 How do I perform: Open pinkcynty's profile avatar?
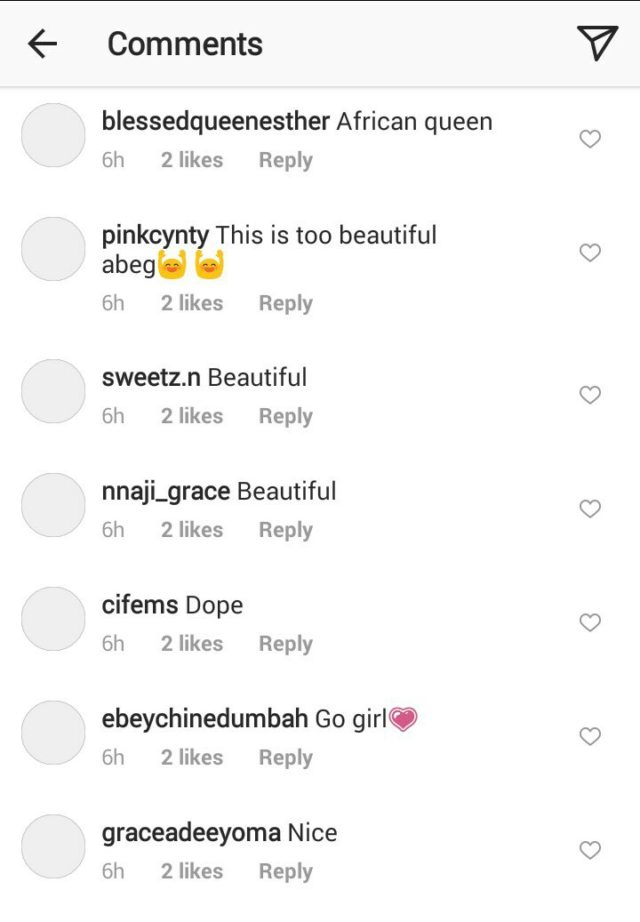(x=53, y=249)
